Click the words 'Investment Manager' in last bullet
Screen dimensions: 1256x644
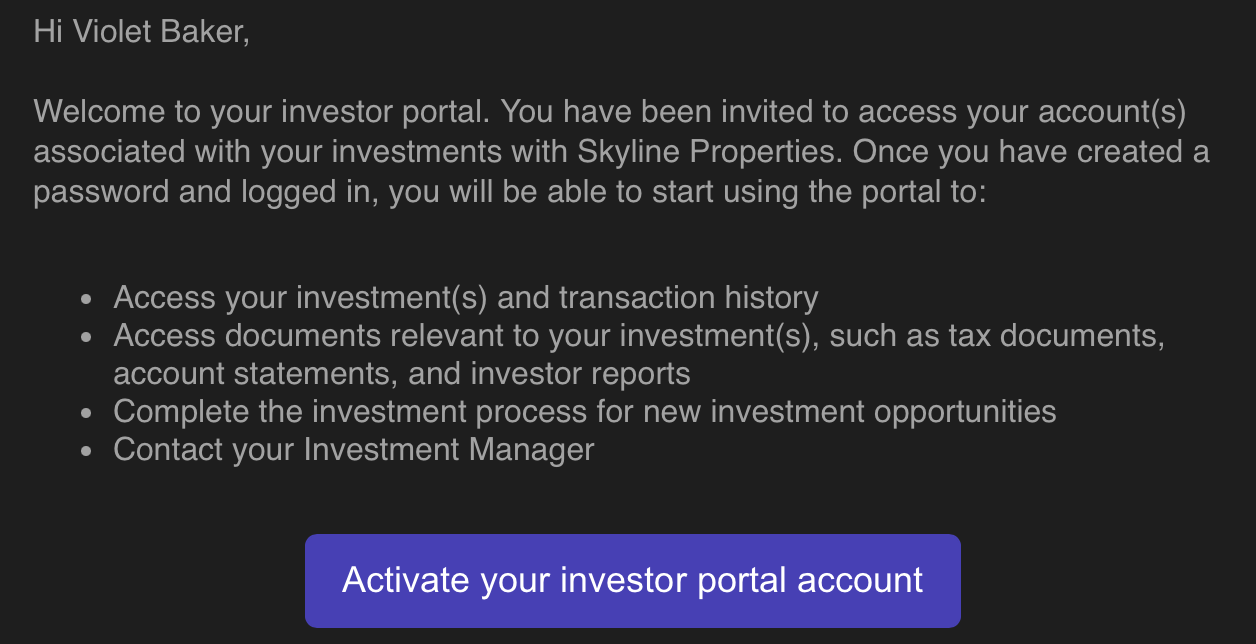click(449, 449)
